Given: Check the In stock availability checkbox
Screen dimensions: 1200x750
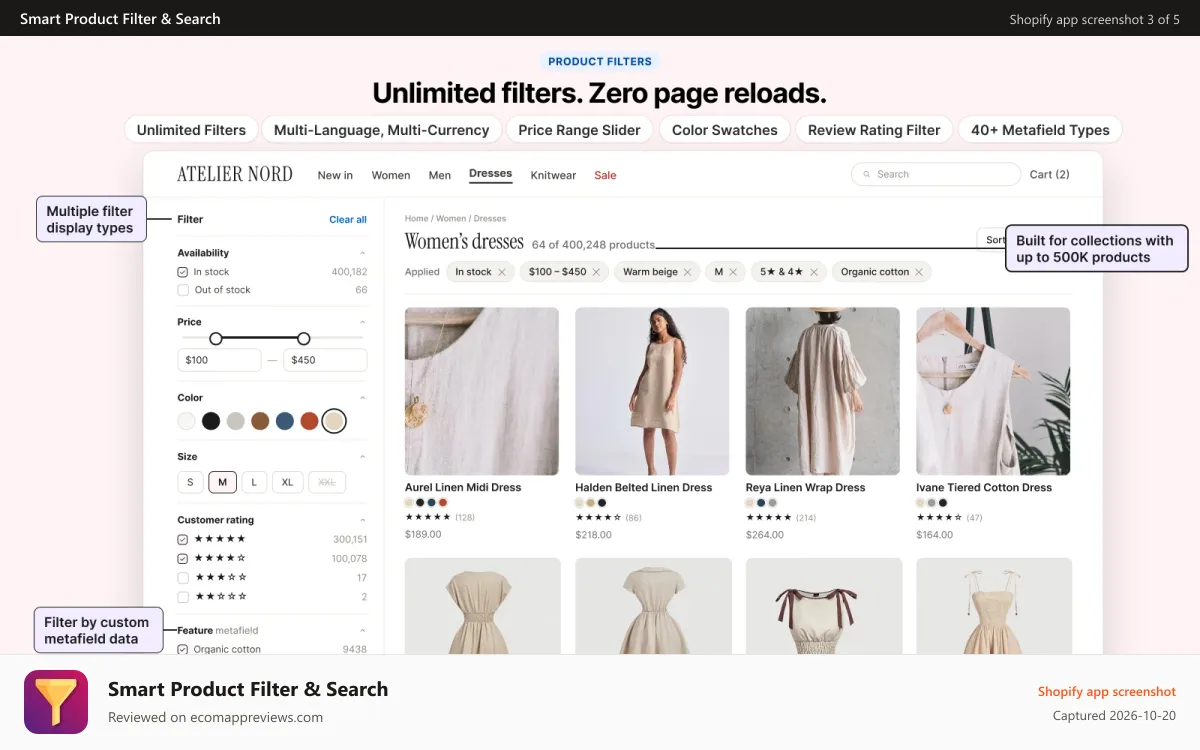Looking at the screenshot, I should (x=183, y=272).
